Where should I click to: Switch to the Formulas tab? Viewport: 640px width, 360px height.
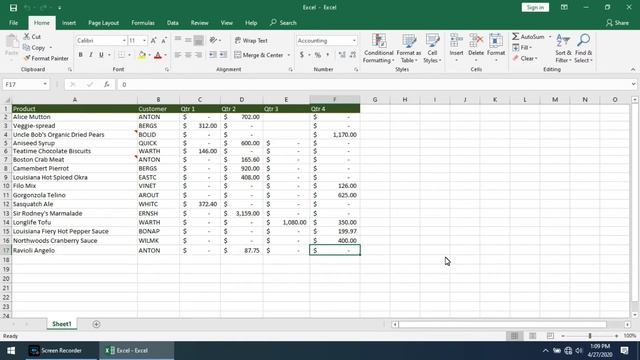tap(143, 23)
